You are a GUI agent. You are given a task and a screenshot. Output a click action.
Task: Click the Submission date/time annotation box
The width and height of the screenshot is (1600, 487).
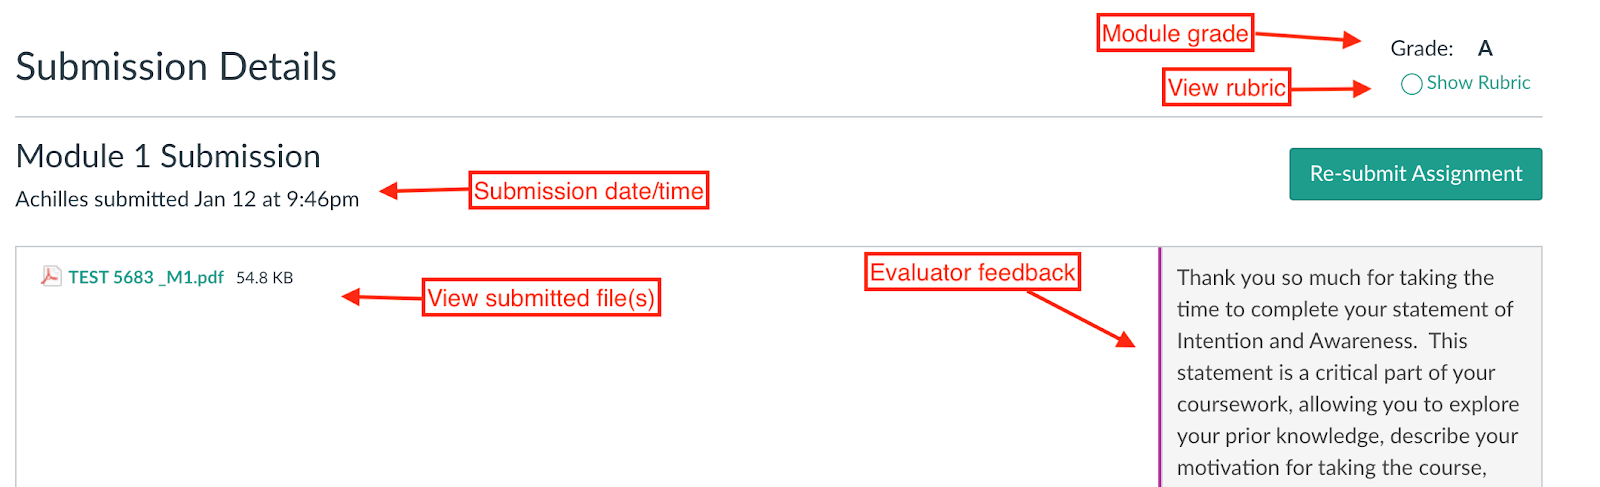(588, 191)
